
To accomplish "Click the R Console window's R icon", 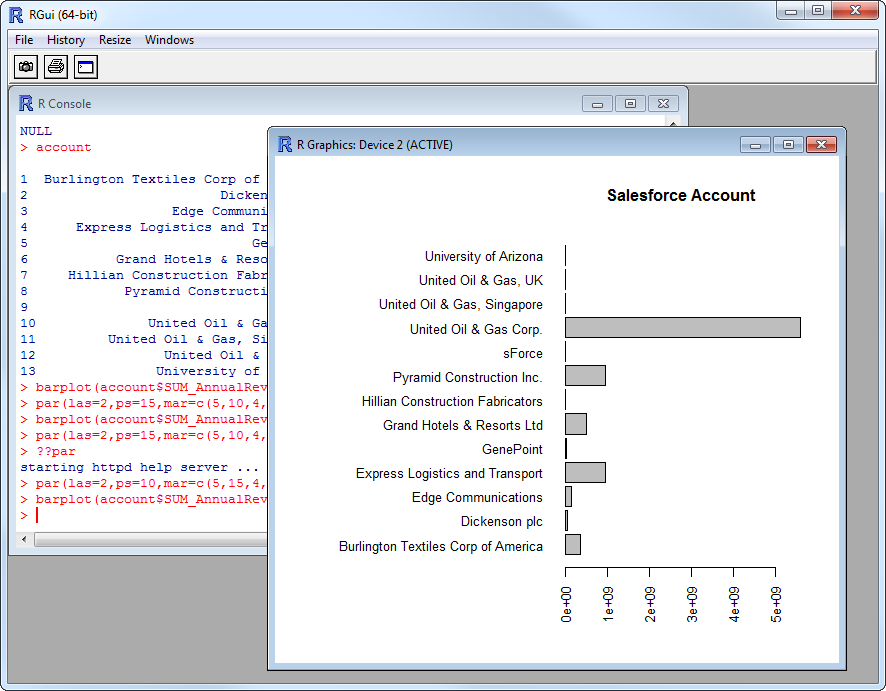I will coord(26,104).
